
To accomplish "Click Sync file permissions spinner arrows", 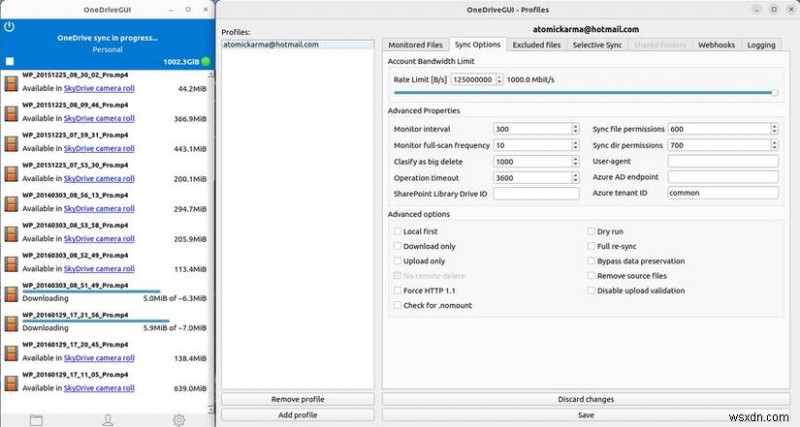I will [x=774, y=129].
